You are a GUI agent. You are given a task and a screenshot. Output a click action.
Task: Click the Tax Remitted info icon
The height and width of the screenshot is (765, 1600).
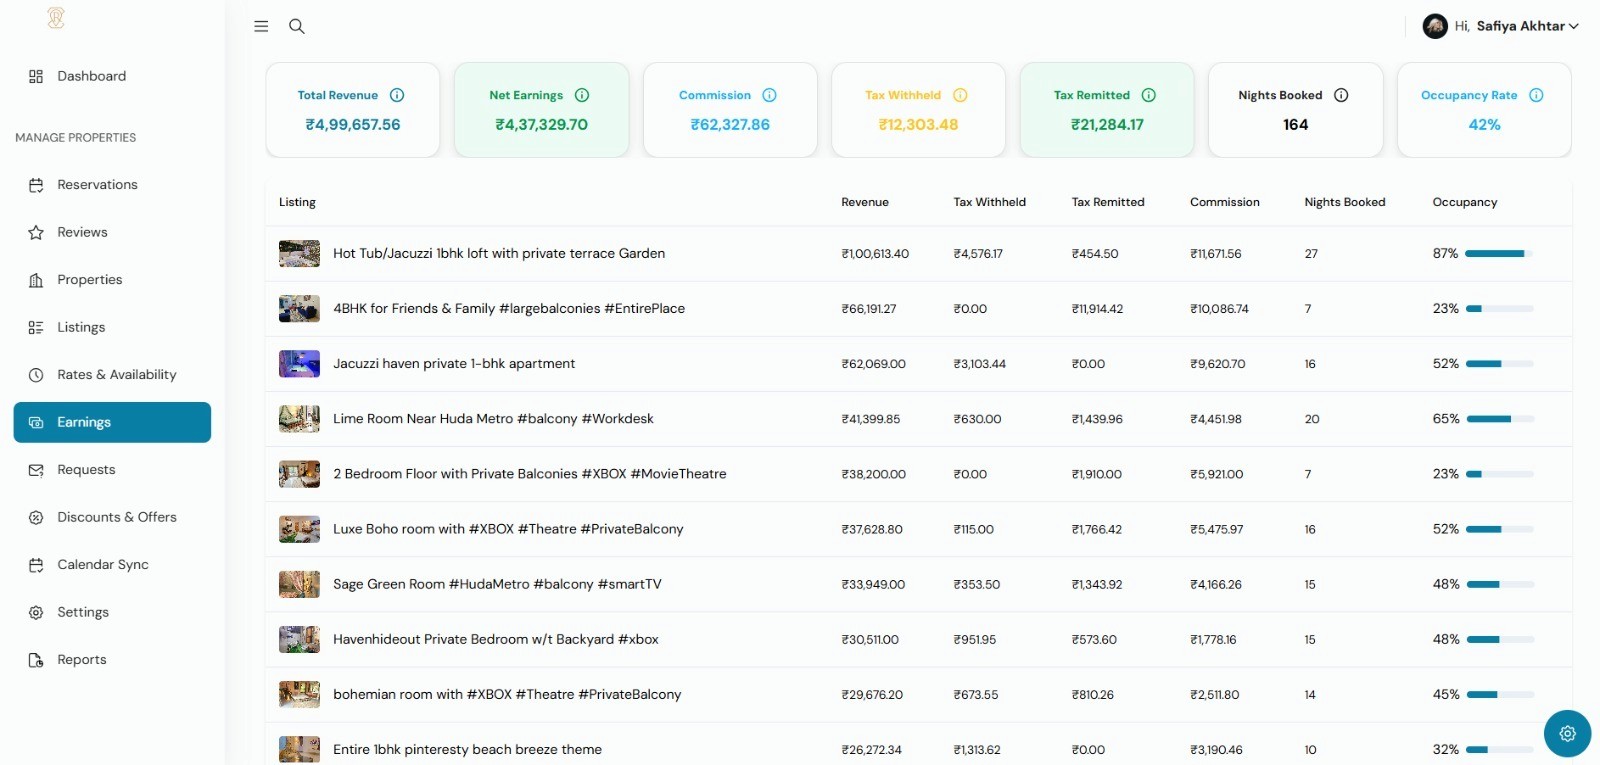pyautogui.click(x=1149, y=95)
